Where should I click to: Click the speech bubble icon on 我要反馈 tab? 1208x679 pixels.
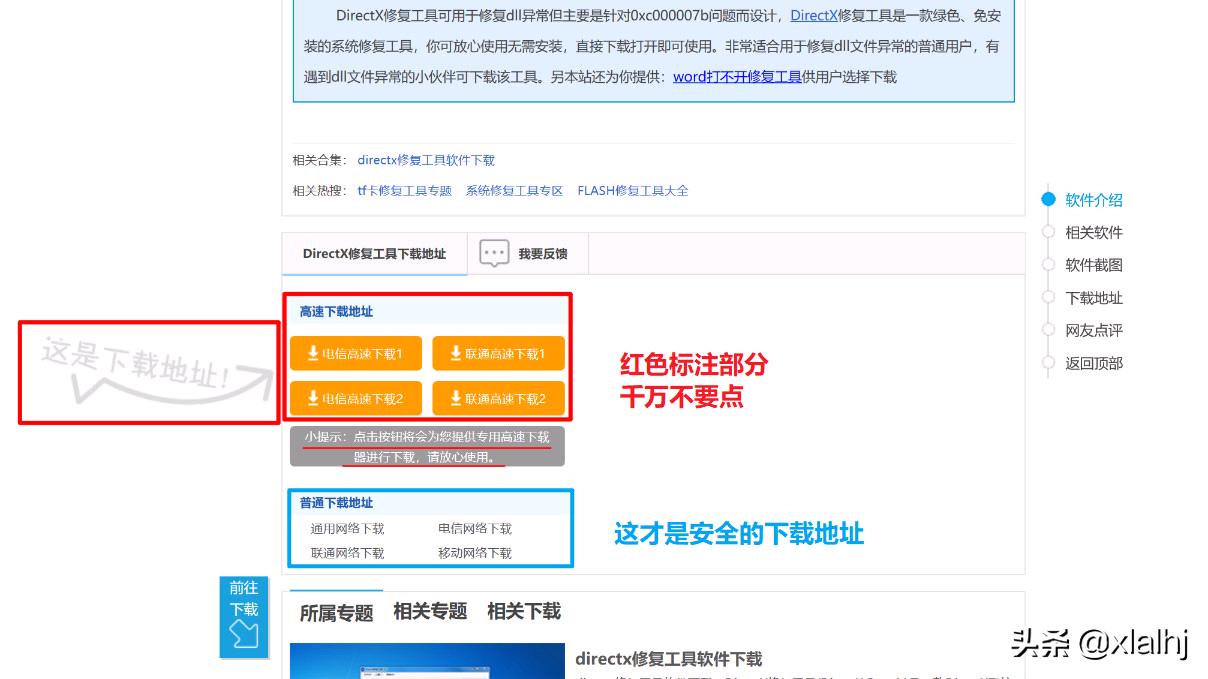pos(492,253)
